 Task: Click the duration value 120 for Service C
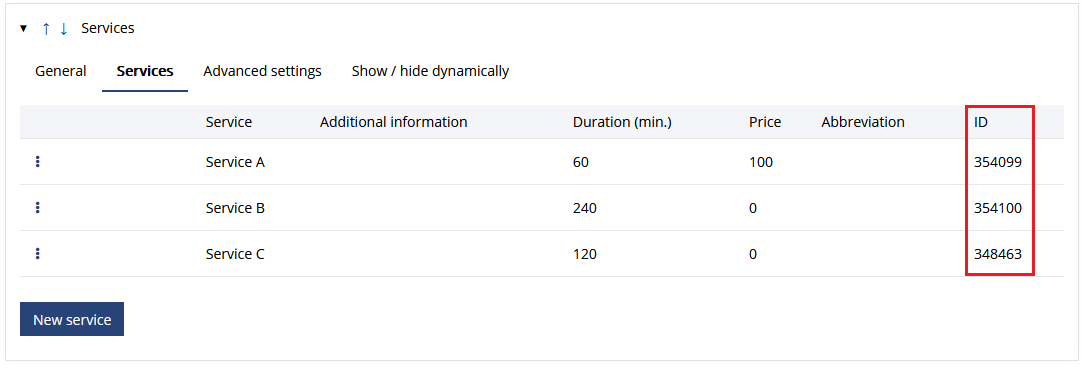tap(584, 254)
